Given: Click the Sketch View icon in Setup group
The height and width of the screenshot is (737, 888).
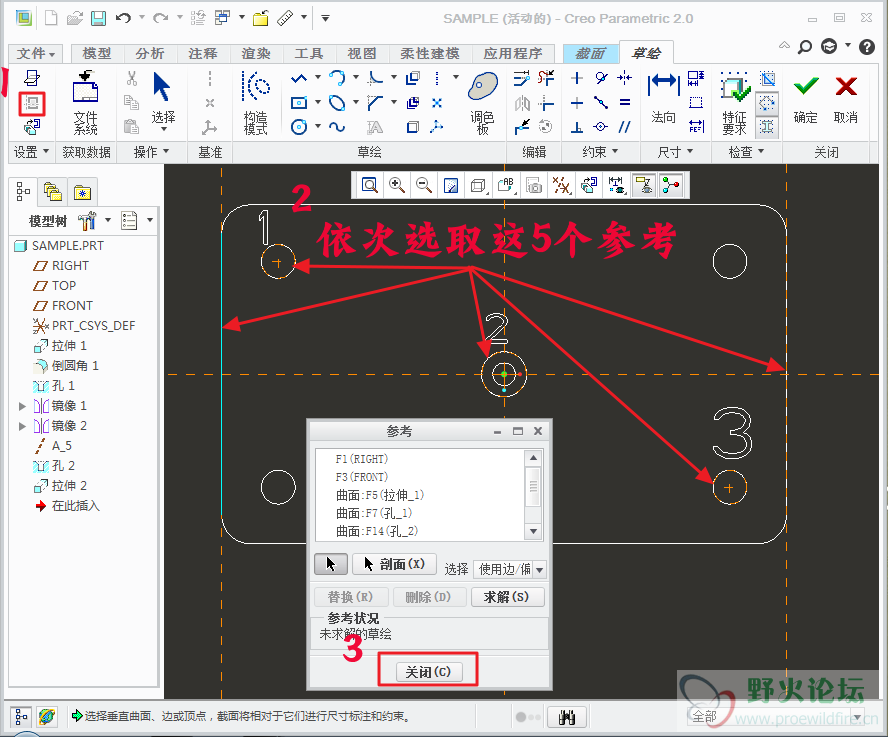Looking at the screenshot, I should coord(32,126).
